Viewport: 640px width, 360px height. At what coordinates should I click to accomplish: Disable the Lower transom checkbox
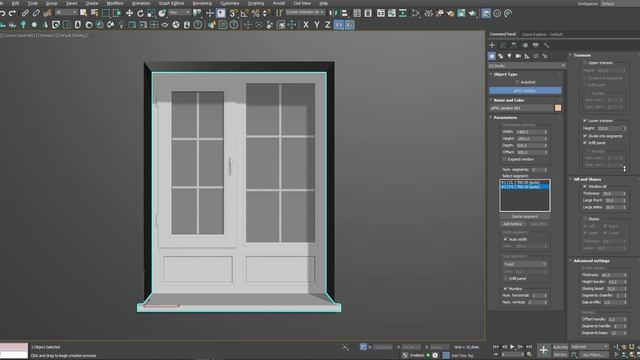click(585, 121)
